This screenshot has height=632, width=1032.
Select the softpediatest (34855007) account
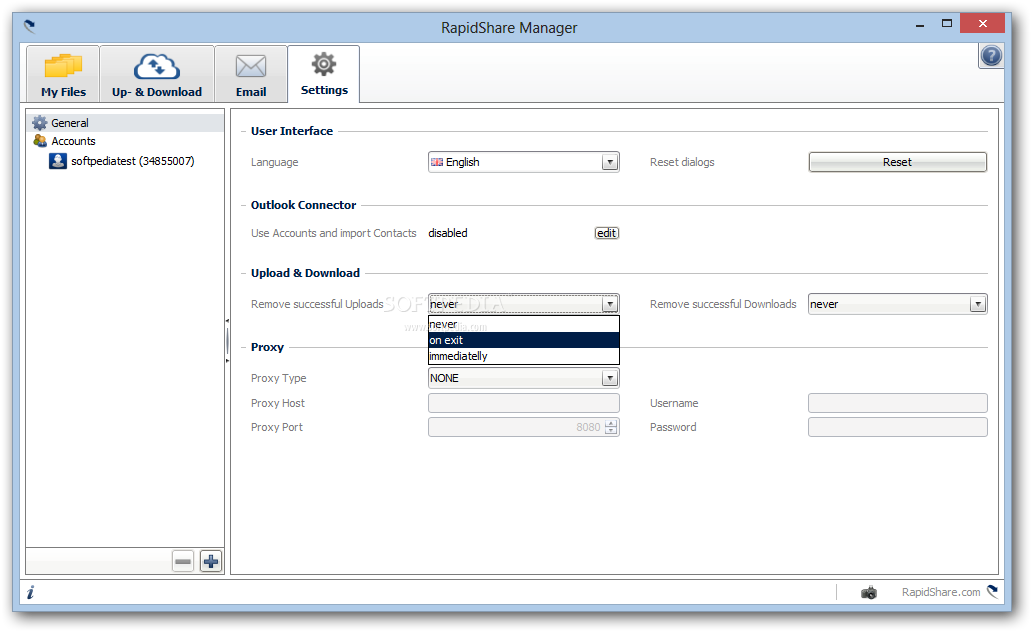132,161
